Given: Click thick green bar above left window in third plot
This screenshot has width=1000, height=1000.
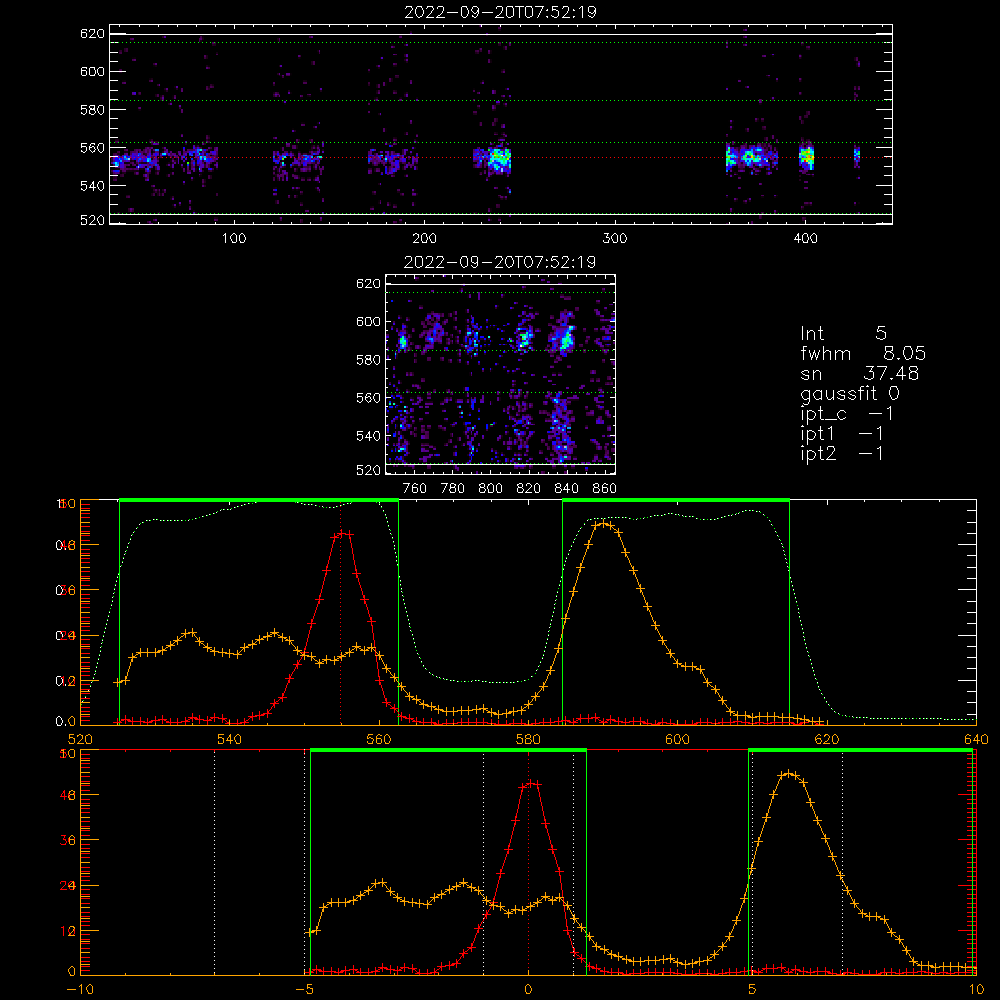Looking at the screenshot, I should pos(259,500).
